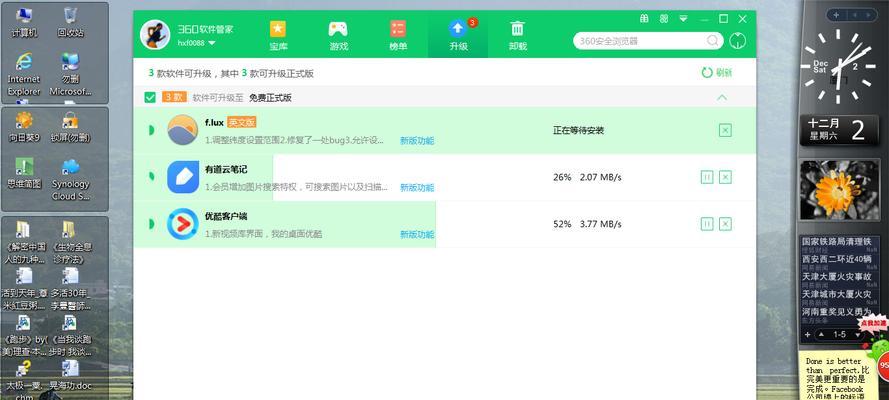Viewport: 889px width, 400px height.
Task: Open 向日葵9 desktop icon
Action: [x=24, y=126]
